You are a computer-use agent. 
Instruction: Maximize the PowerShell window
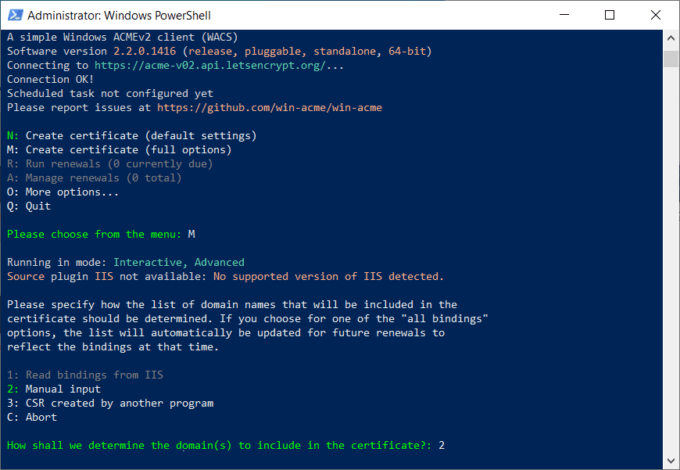pos(609,15)
